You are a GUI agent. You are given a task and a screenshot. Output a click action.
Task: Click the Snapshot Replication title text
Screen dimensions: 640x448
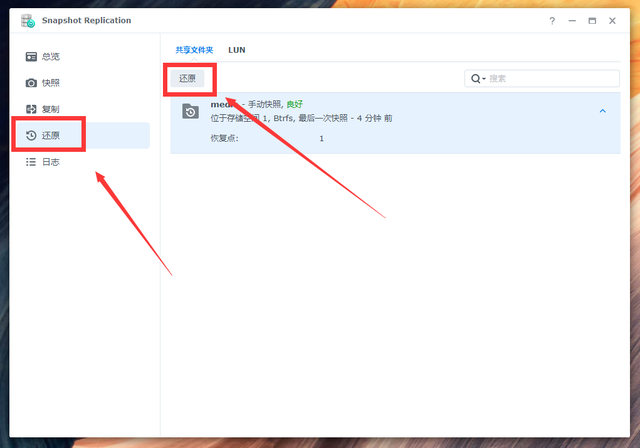(x=87, y=20)
